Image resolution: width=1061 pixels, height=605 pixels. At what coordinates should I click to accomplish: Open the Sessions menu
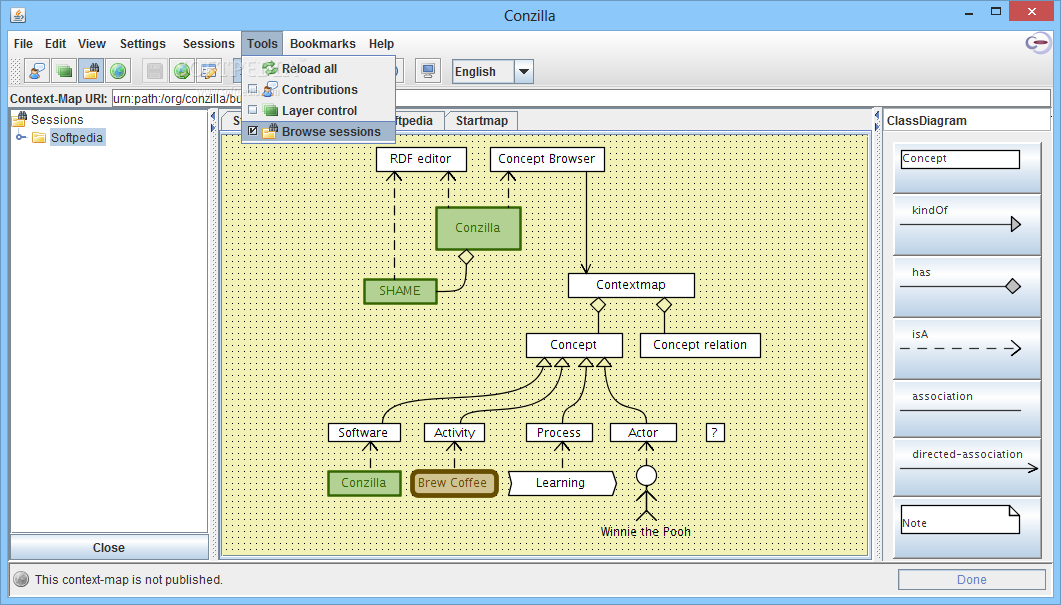click(x=208, y=43)
